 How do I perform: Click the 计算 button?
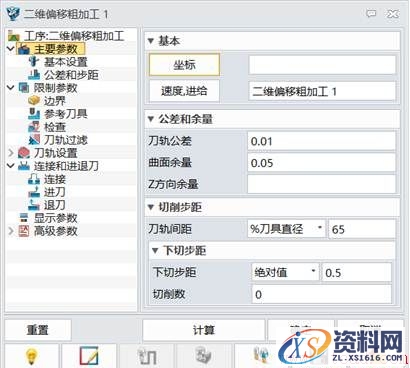pyautogui.click(x=204, y=330)
